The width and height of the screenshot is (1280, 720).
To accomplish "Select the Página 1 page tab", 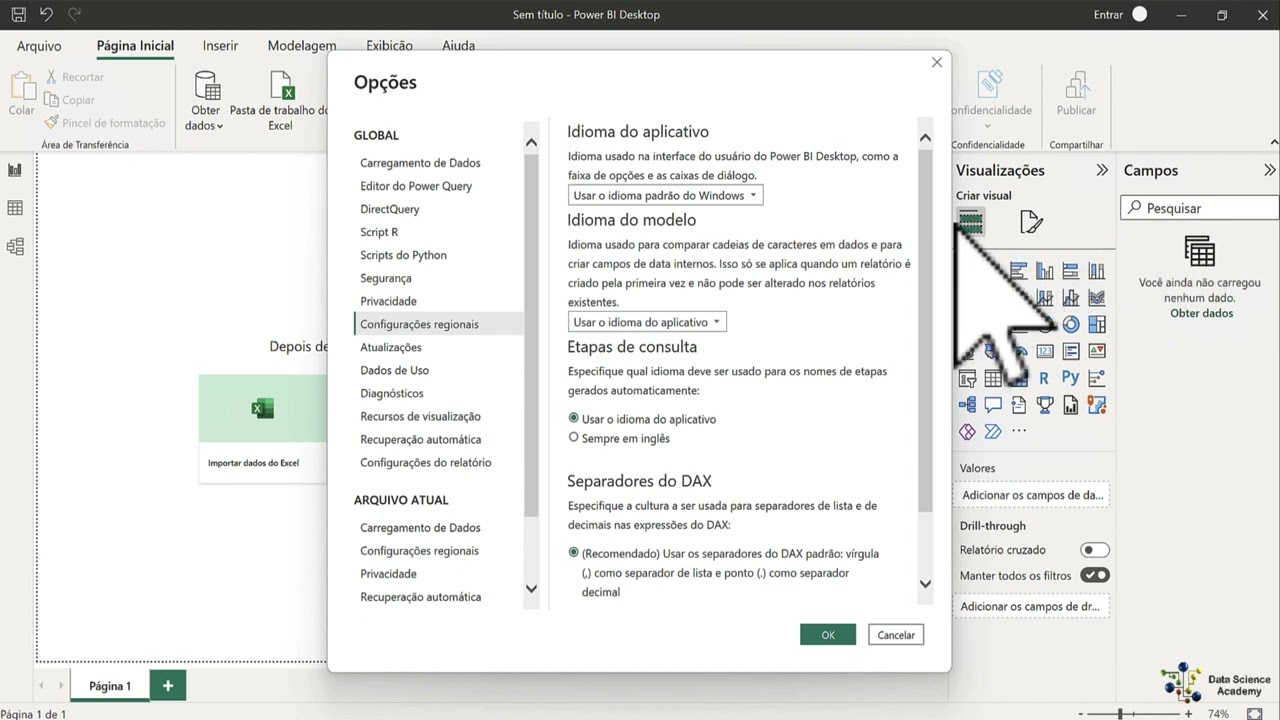I will click(110, 686).
